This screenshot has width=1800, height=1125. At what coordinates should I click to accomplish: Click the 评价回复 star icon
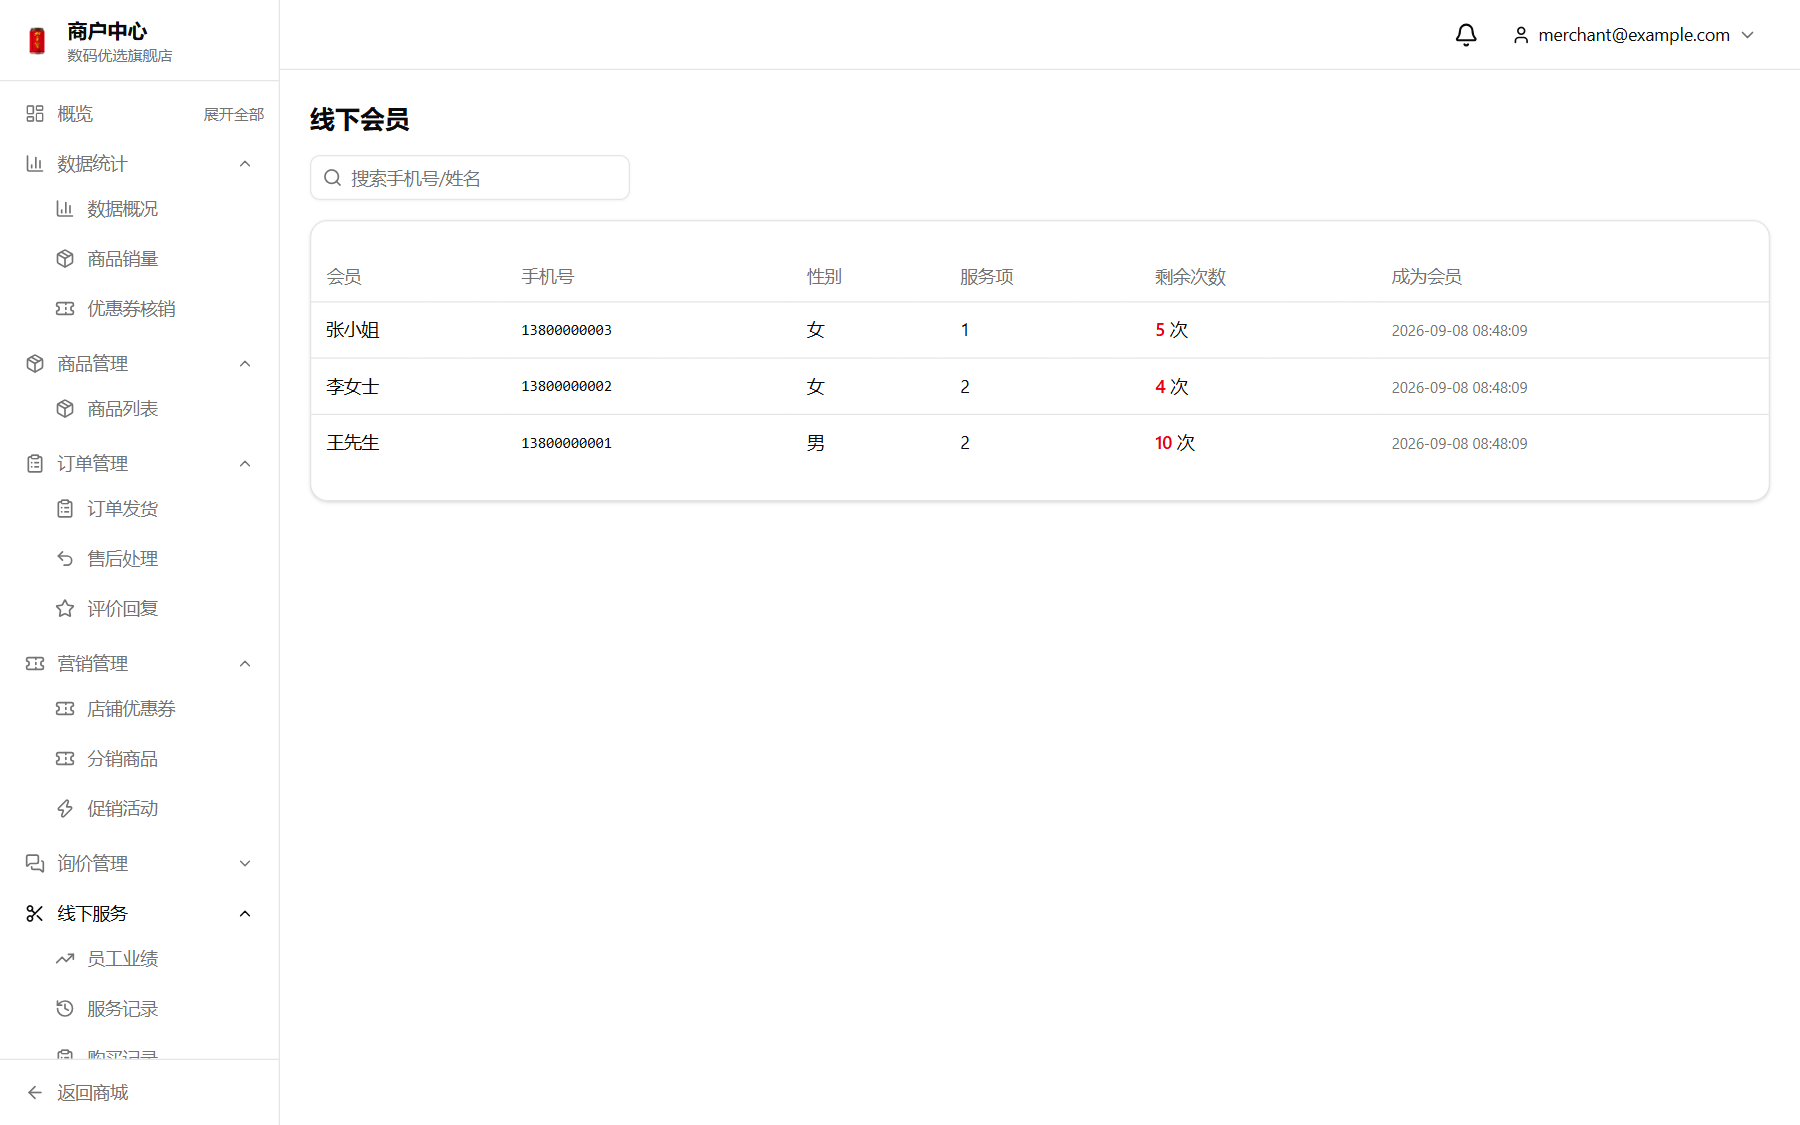(x=65, y=609)
